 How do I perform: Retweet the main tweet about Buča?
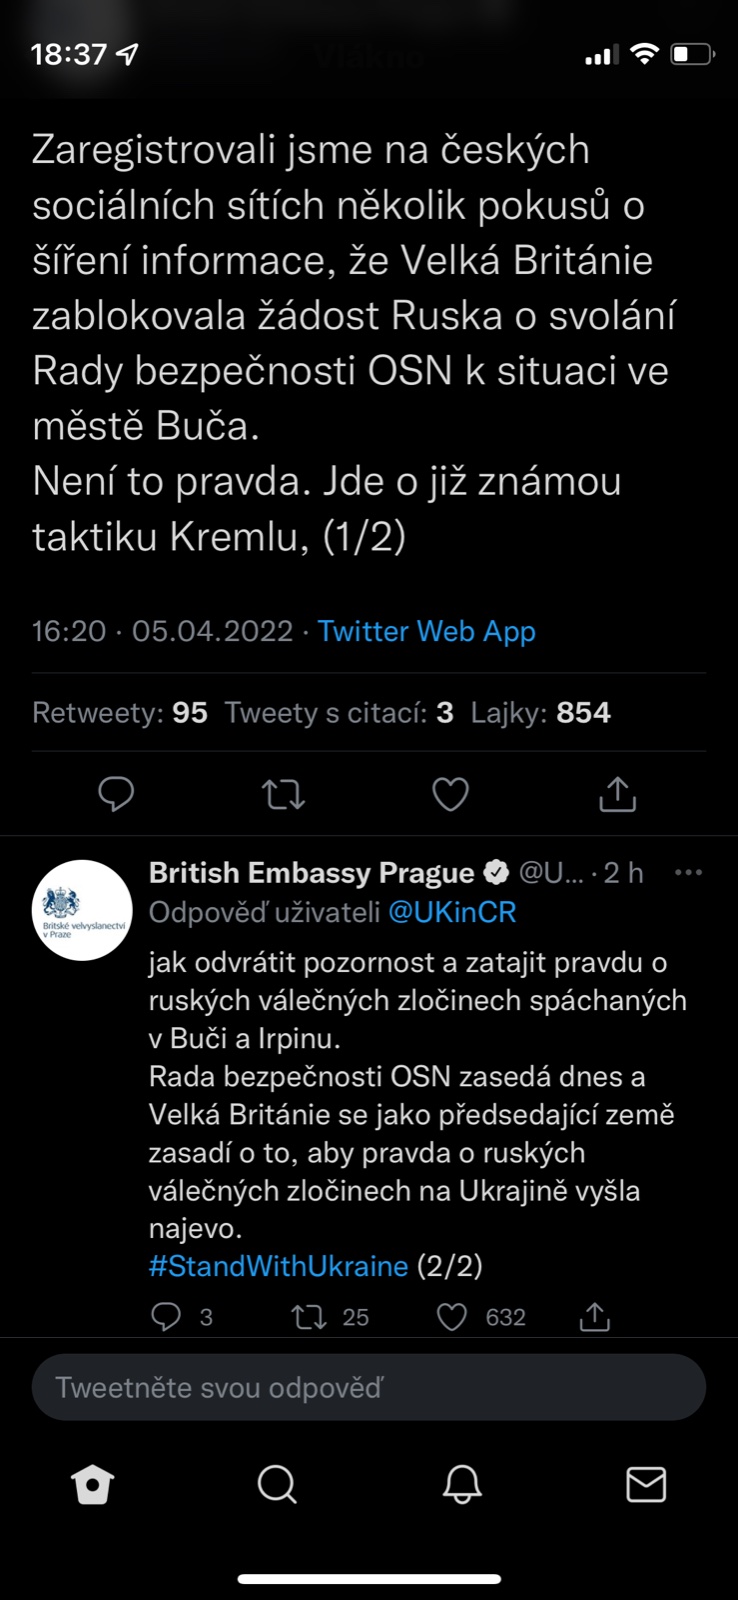pos(283,794)
